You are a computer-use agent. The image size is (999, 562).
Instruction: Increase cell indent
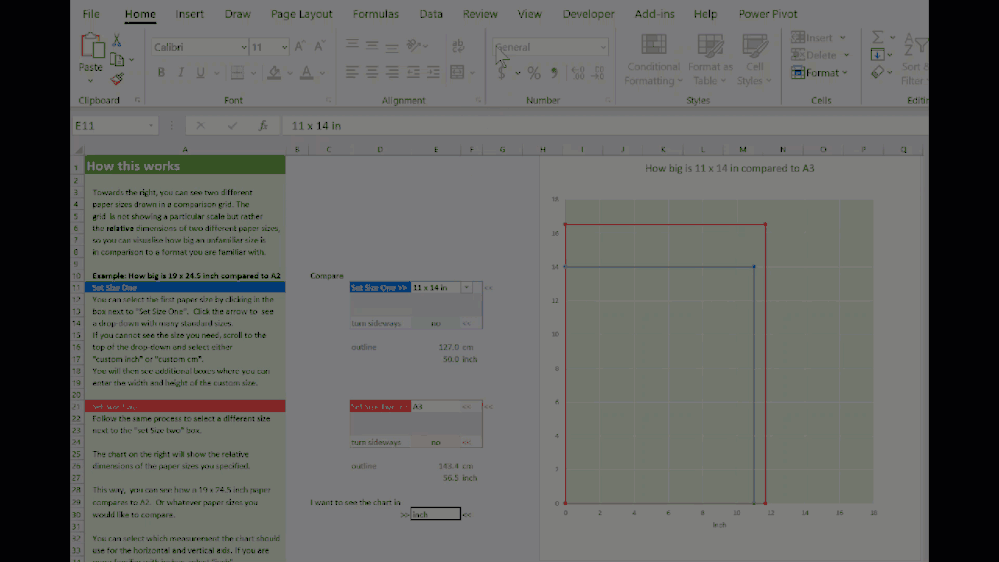(x=433, y=72)
